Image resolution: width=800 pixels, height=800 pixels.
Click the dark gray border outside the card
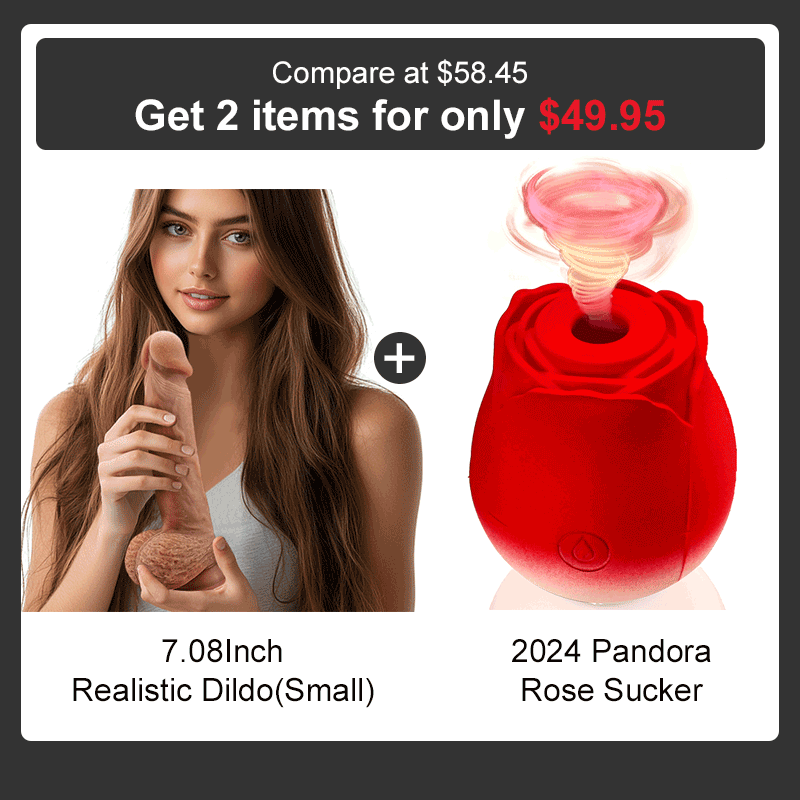click(x=400, y=770)
